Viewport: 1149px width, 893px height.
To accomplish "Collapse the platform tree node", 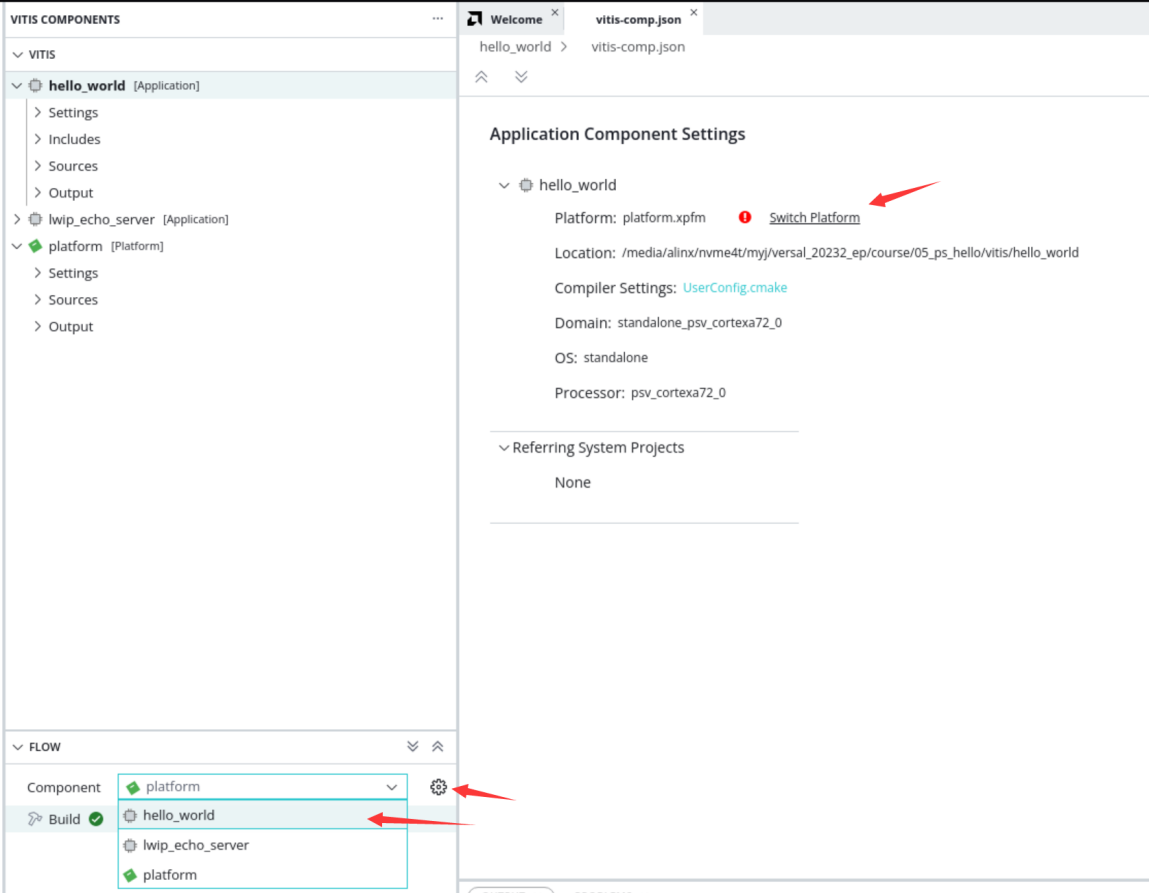I will coord(17,246).
